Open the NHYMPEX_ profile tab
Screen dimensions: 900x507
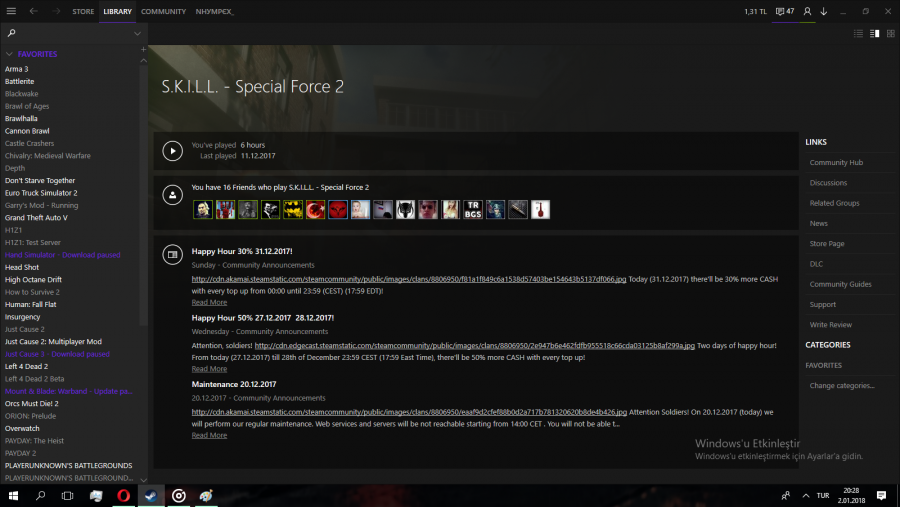(x=214, y=11)
